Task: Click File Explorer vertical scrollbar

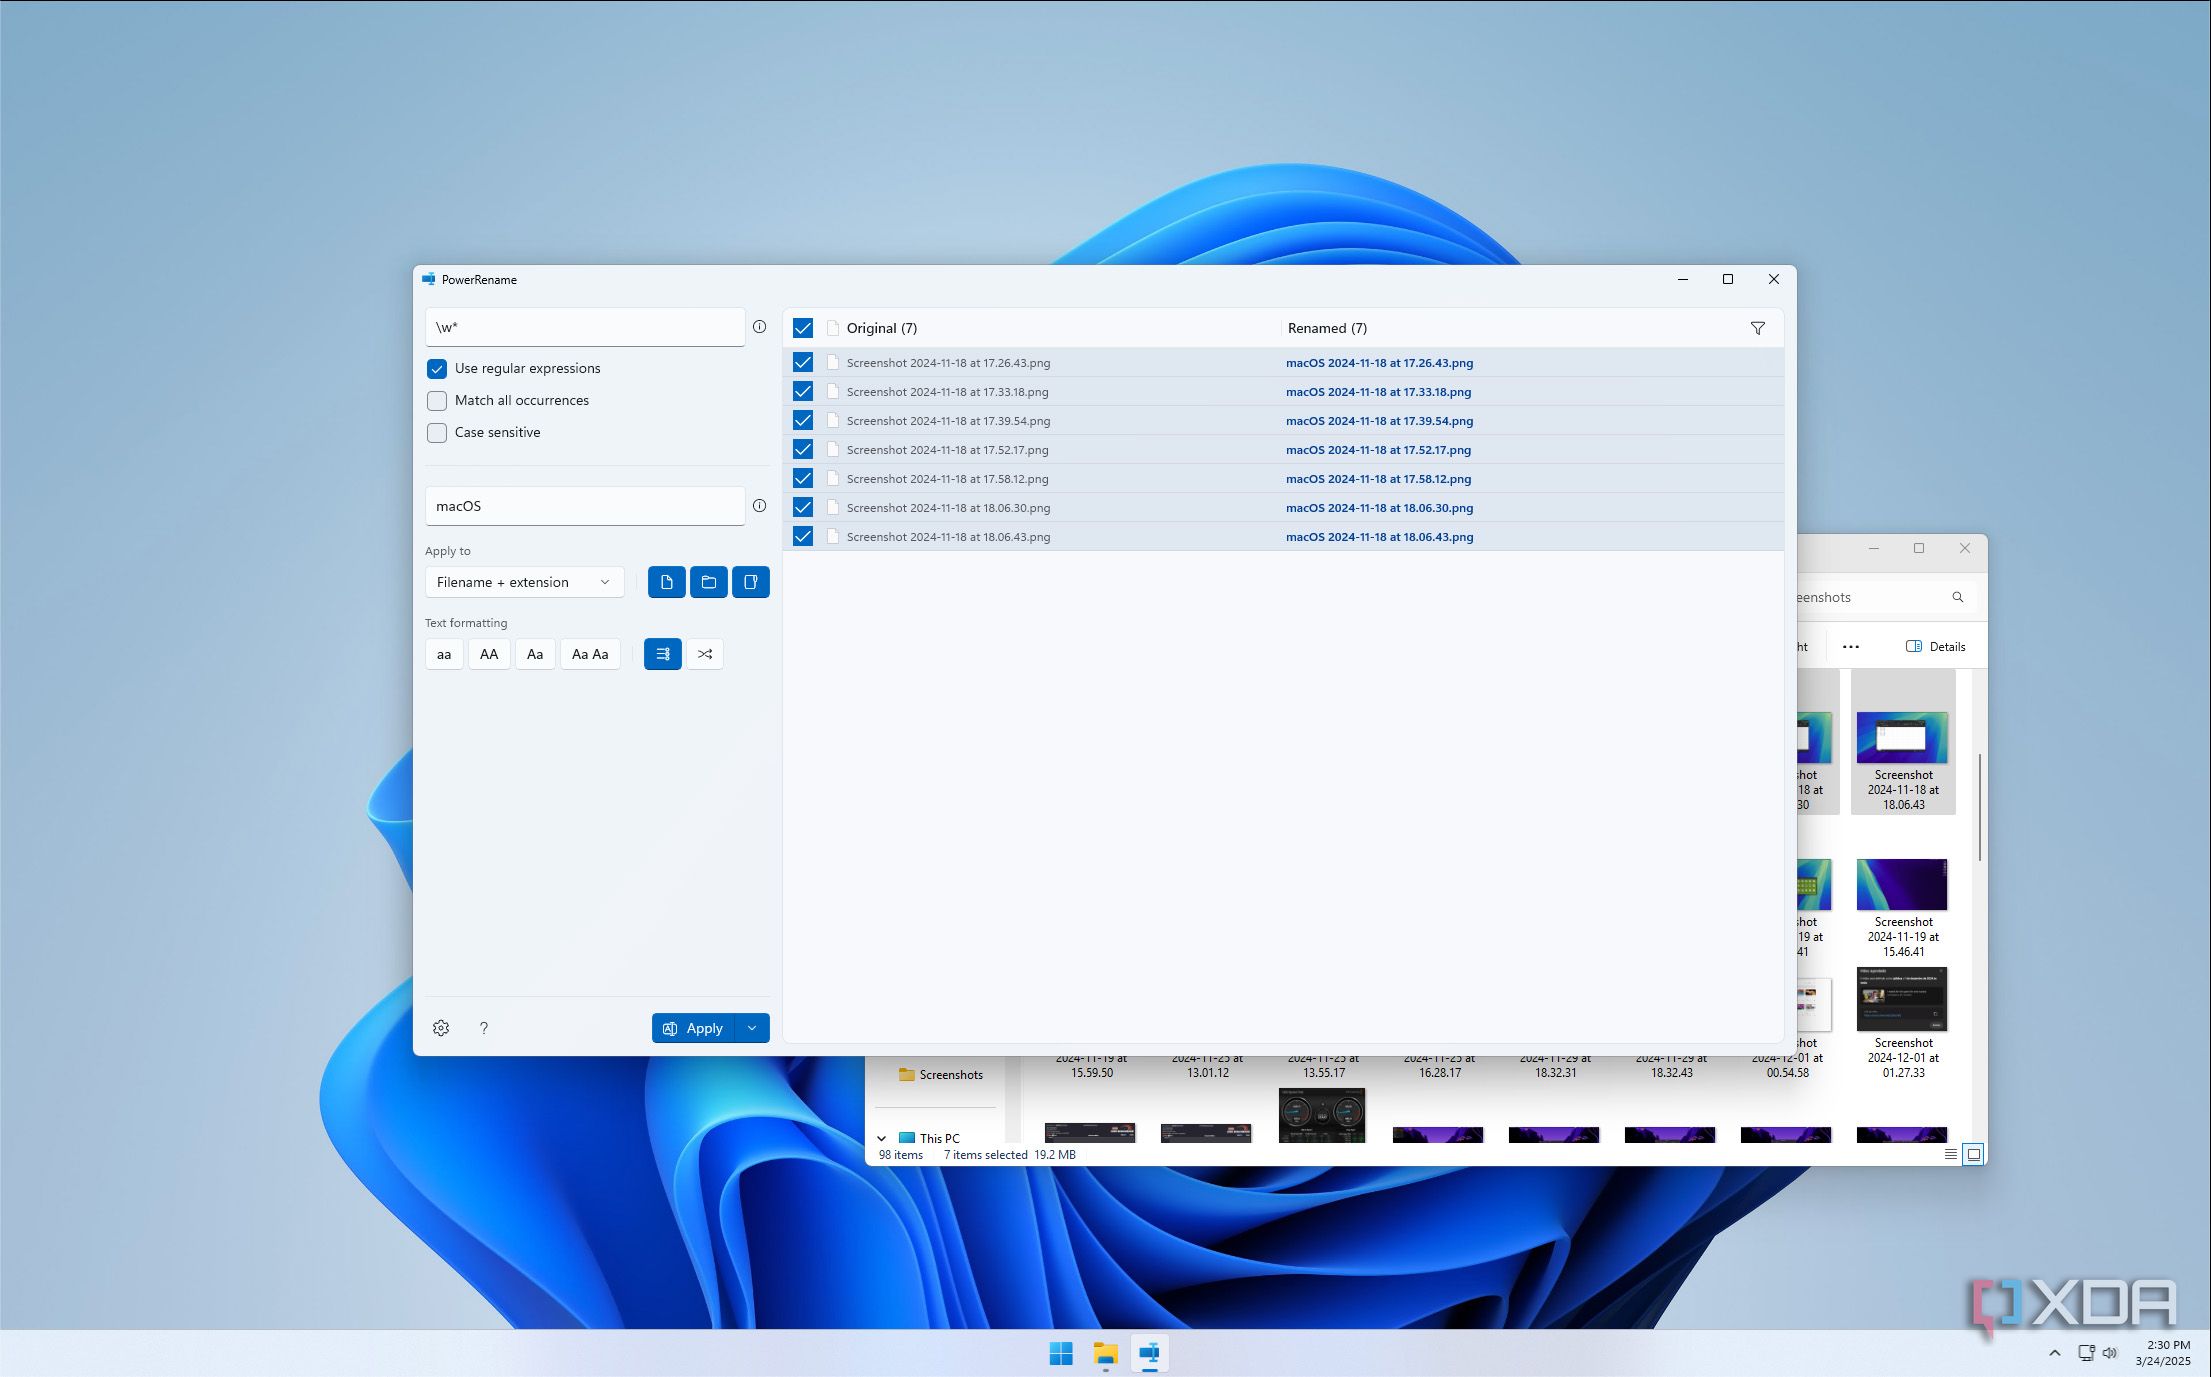Action: coord(1979,807)
